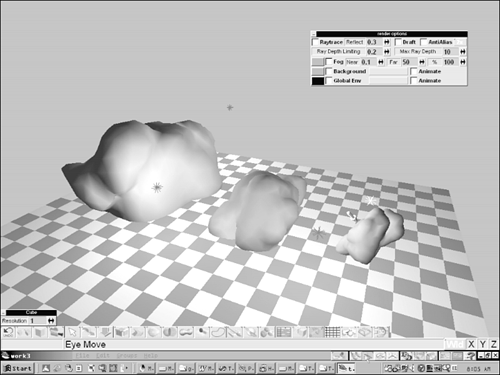Click the Ray Depth Limiting stepper arrows
Viewport: 500px width, 375px height.
tap(387, 52)
